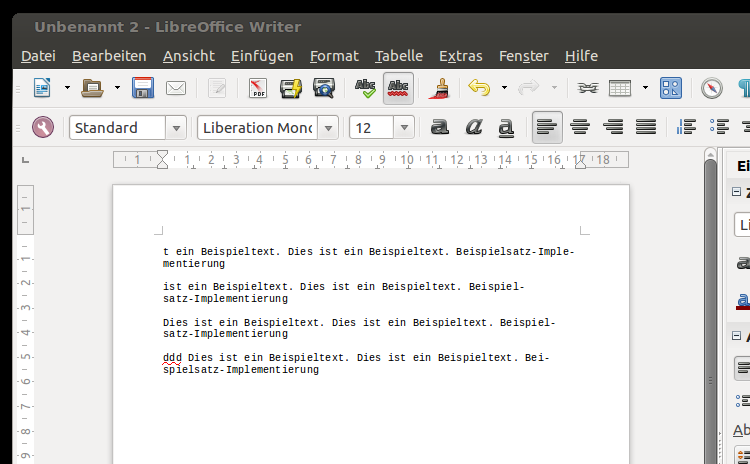Open the Ansicht menu
The image size is (750, 464).
(x=188, y=56)
